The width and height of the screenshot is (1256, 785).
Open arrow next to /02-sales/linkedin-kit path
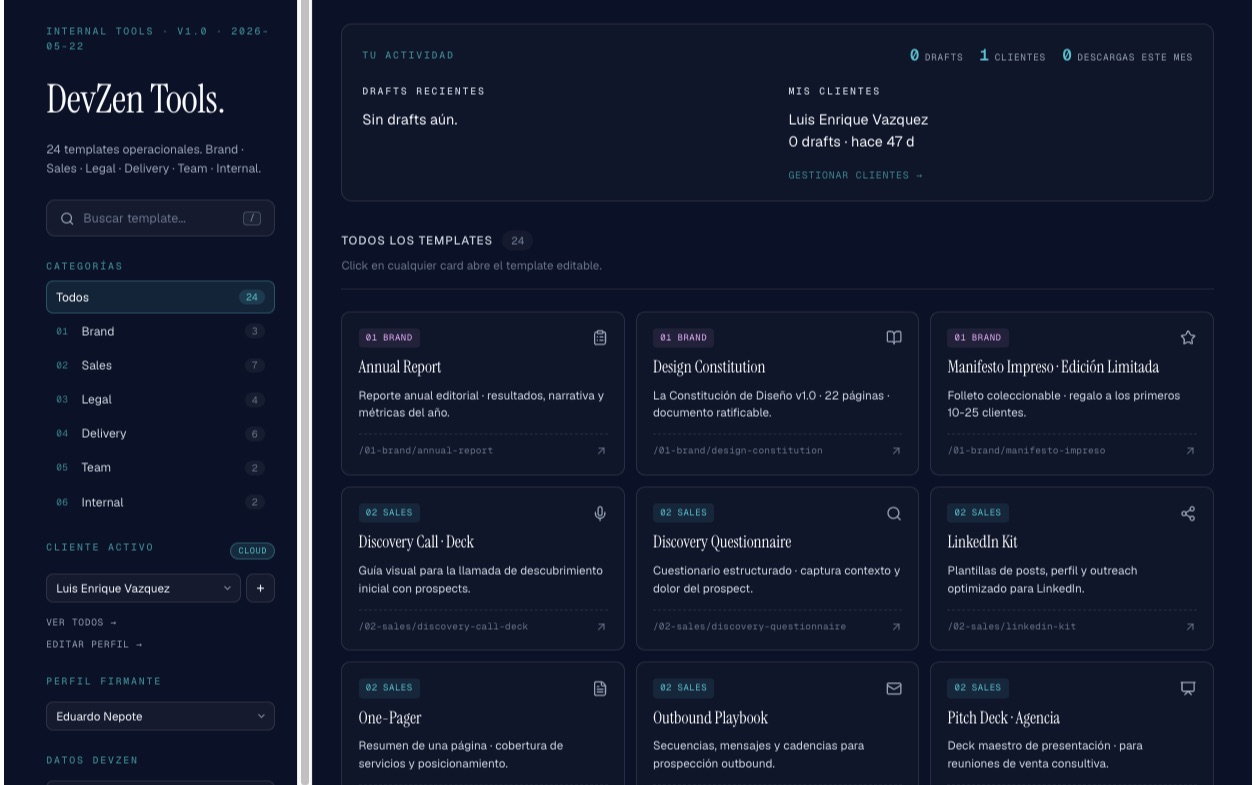point(1190,627)
